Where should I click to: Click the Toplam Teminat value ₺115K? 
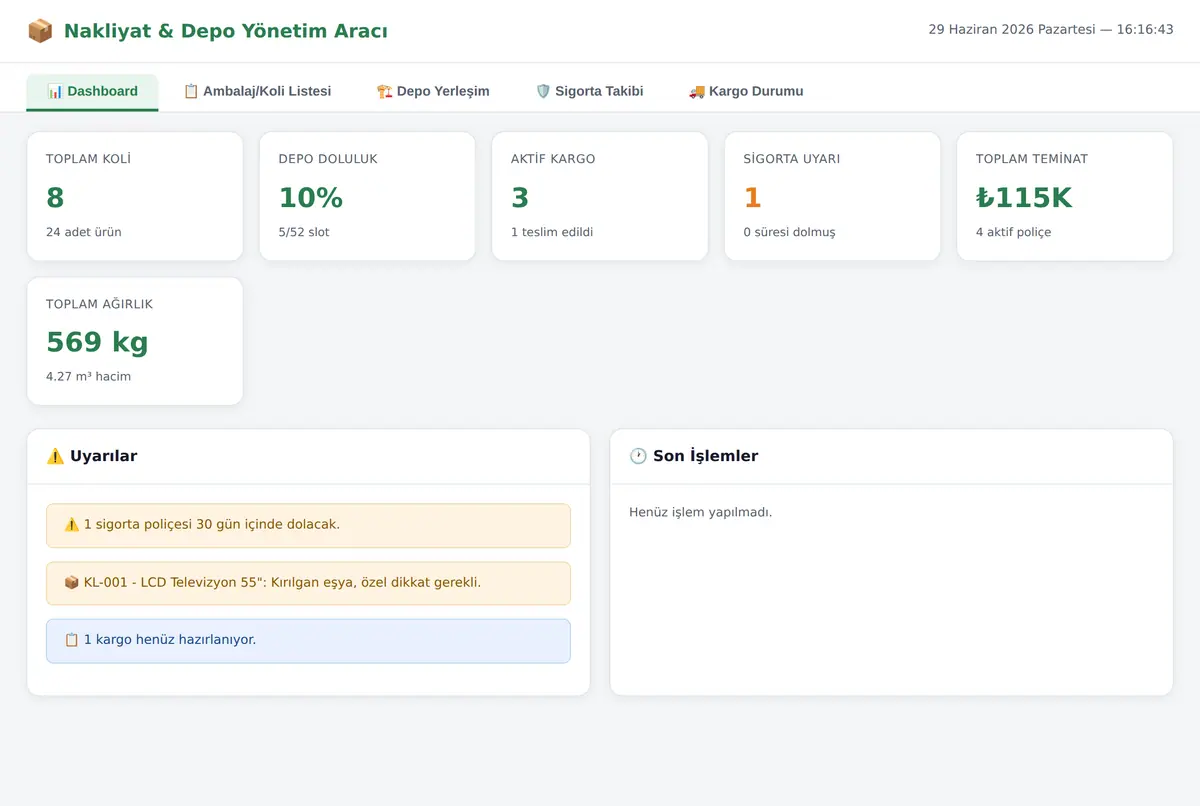click(x=1024, y=198)
